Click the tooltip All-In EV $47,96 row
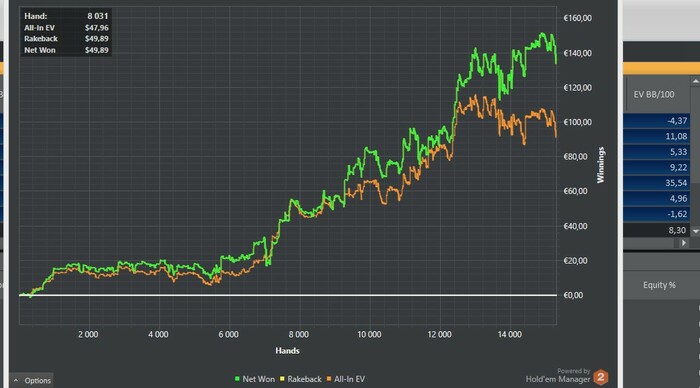 point(66,28)
